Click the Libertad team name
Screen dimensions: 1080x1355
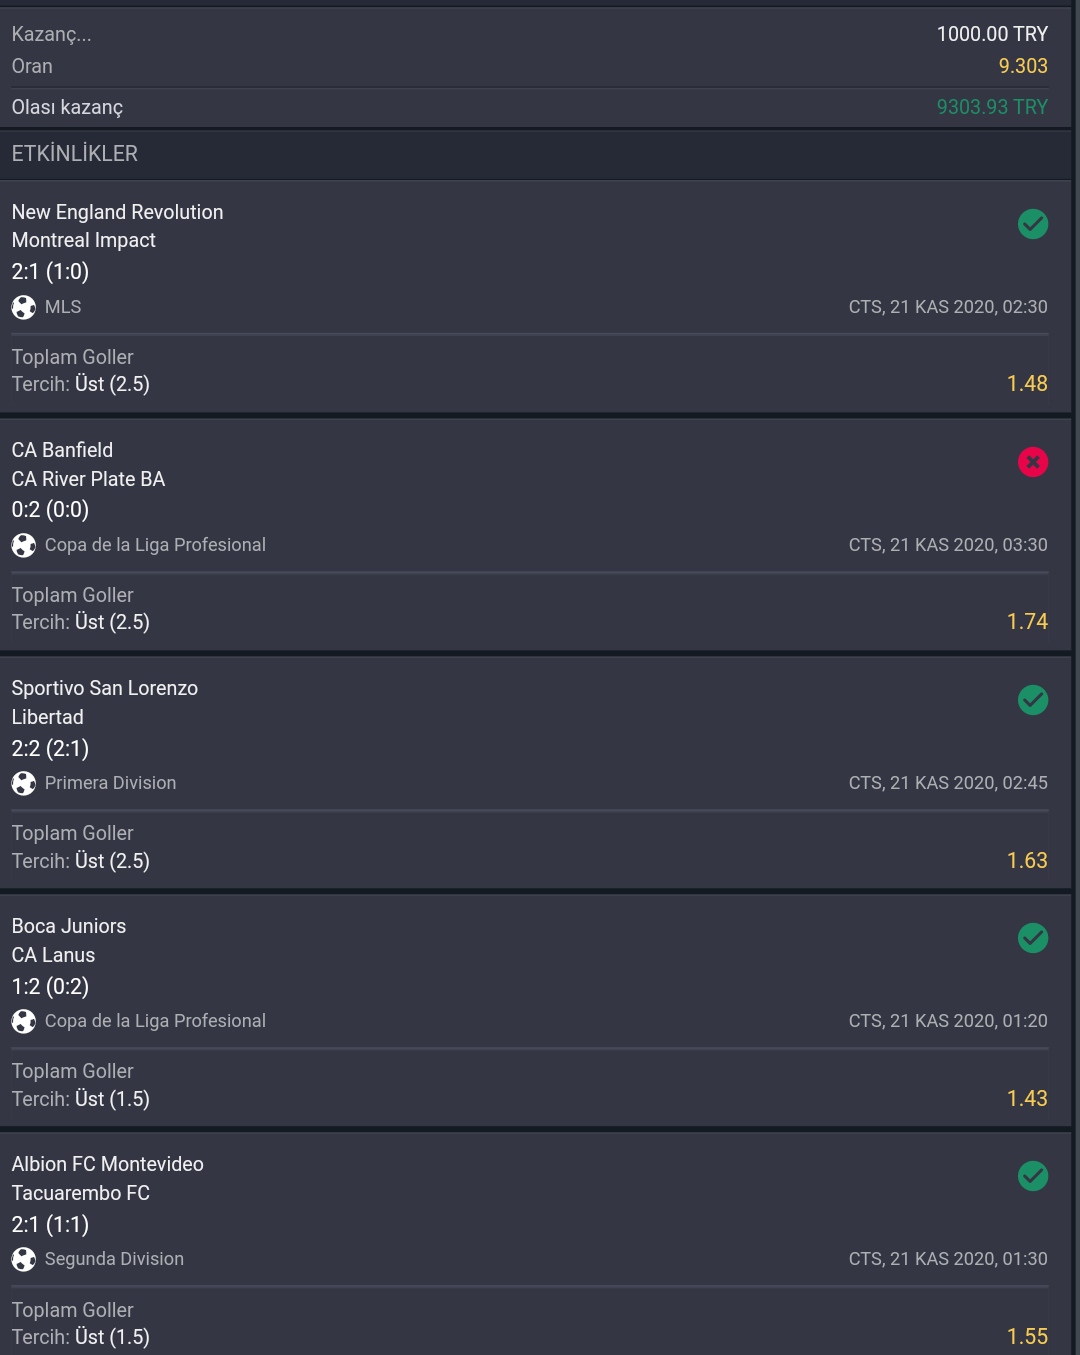pyautogui.click(x=47, y=717)
